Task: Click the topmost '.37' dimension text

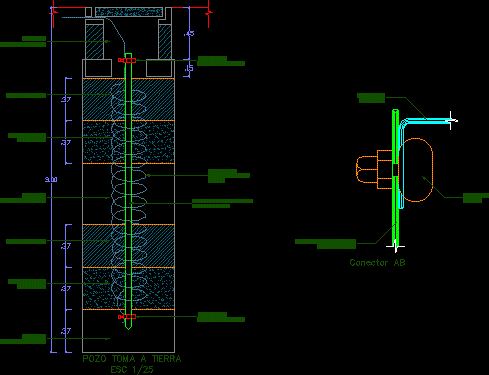Action: [x=66, y=99]
